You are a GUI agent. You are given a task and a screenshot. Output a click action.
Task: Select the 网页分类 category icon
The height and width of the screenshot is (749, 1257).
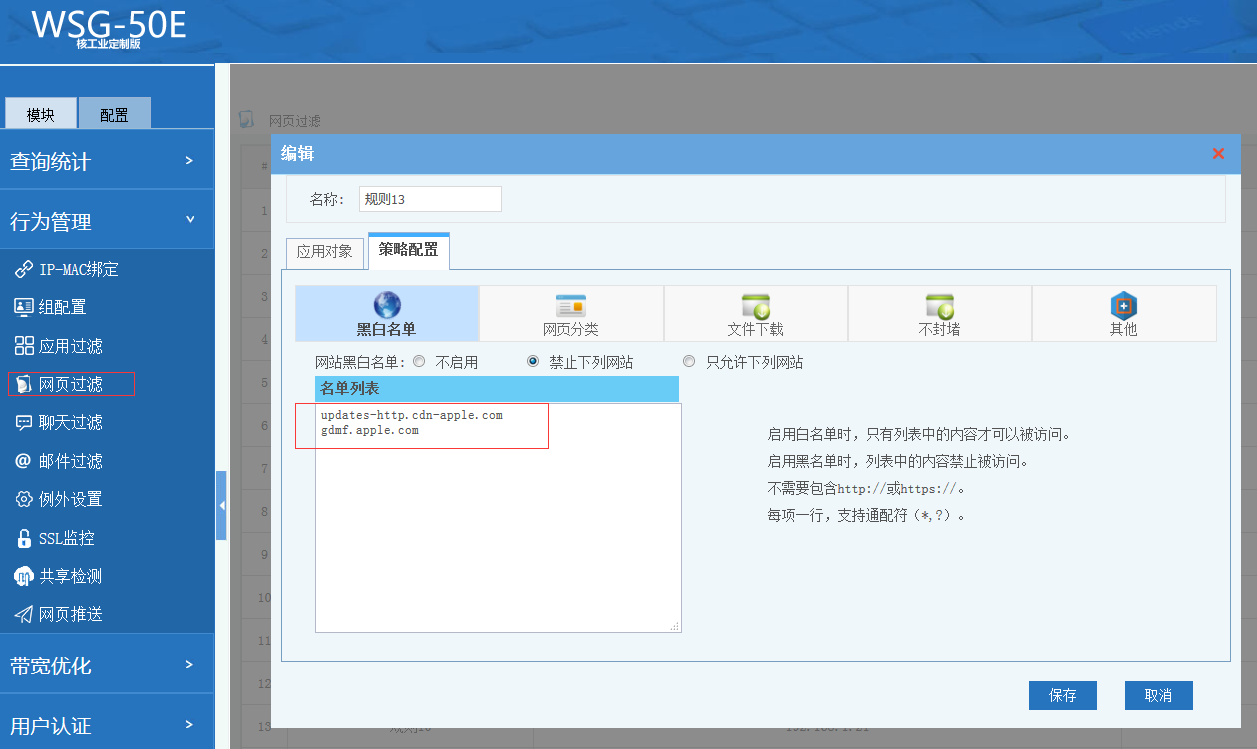point(571,313)
